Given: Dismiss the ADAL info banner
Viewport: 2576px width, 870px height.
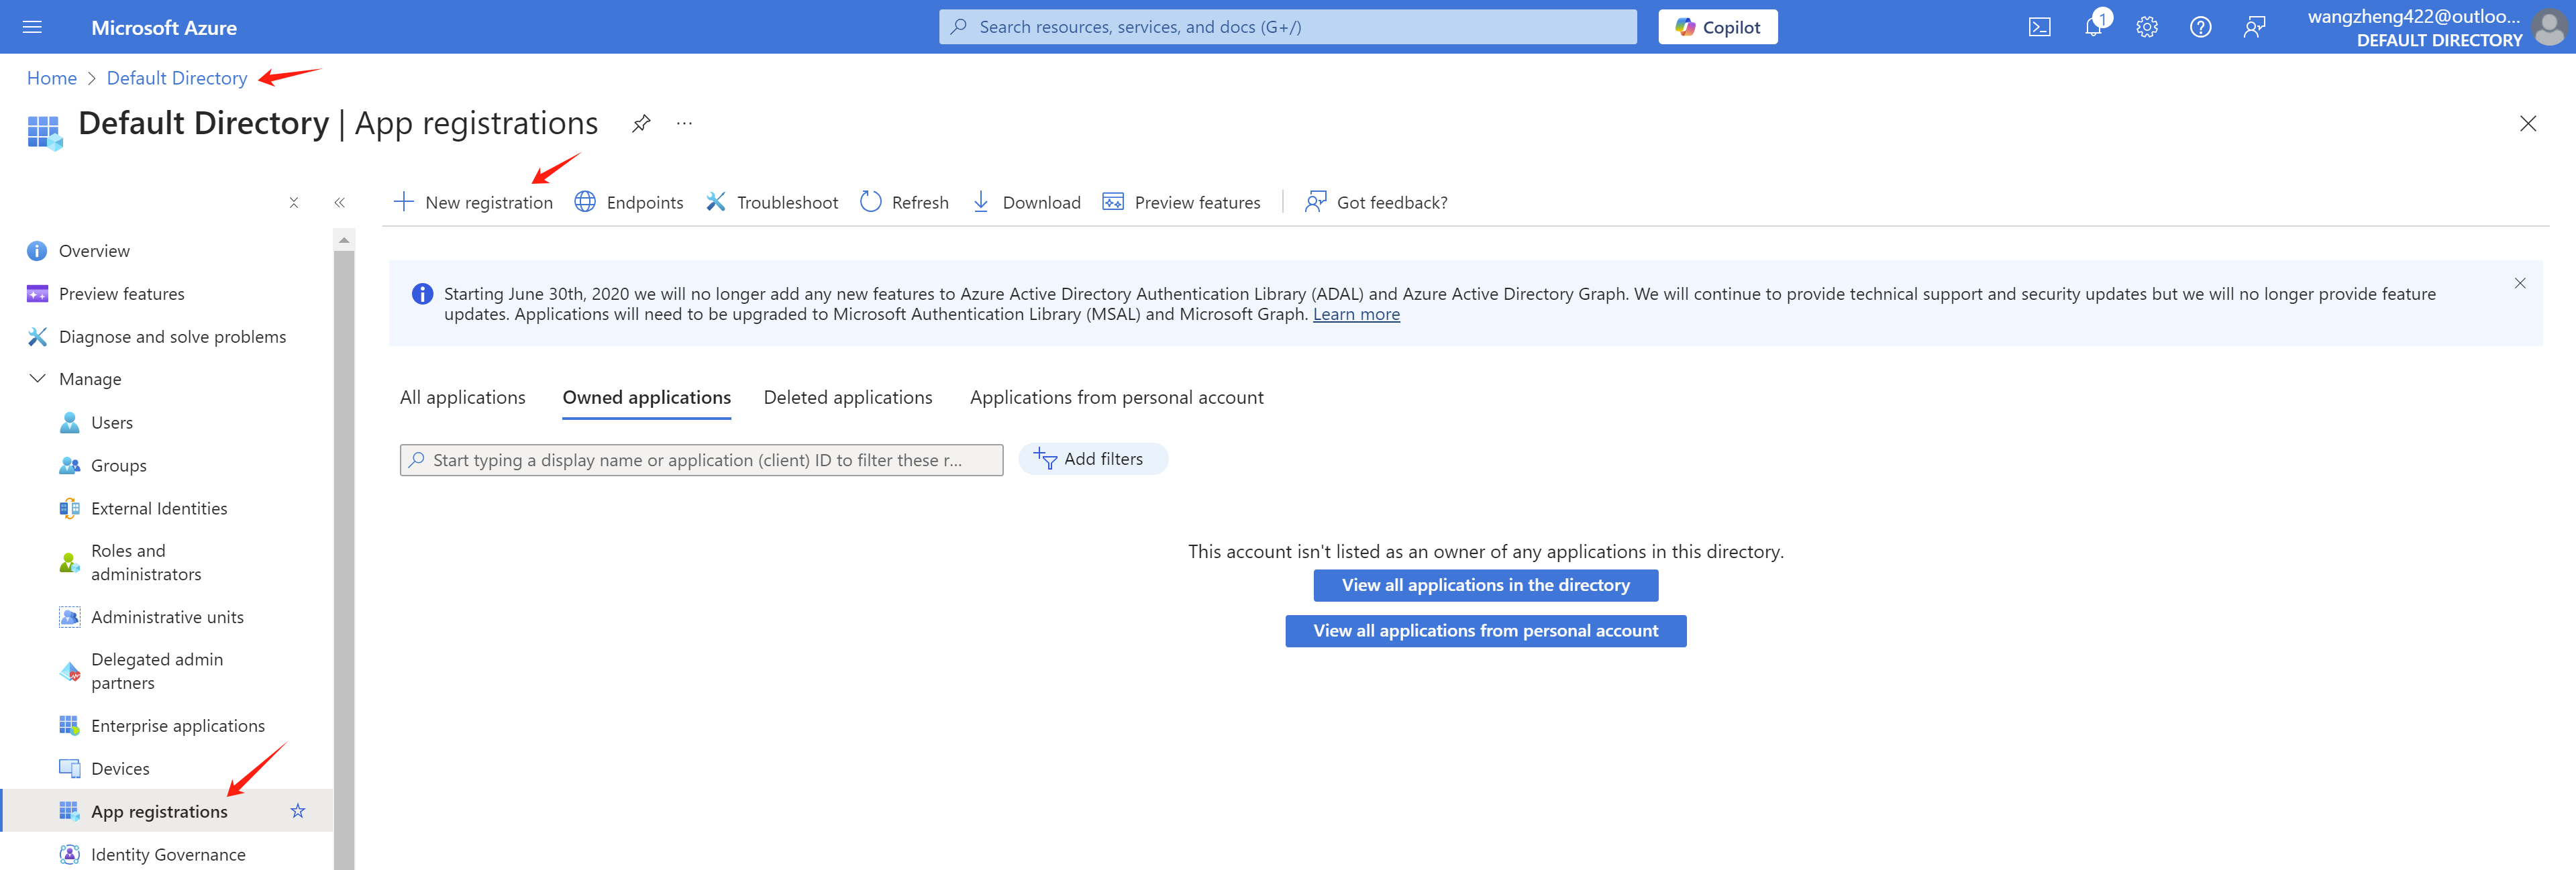Looking at the screenshot, I should pos(2519,283).
